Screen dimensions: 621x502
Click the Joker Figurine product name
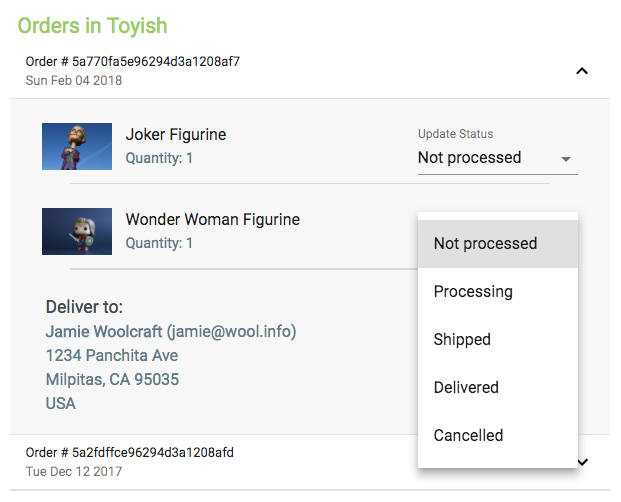[176, 135]
